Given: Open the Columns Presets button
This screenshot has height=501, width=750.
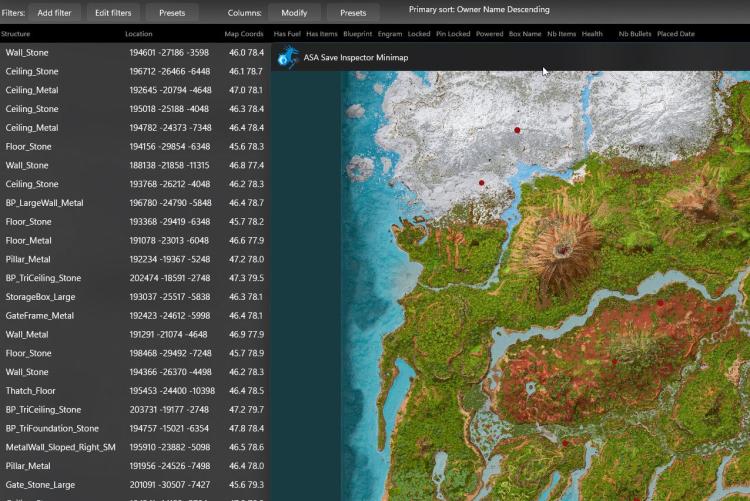Looking at the screenshot, I should [x=353, y=13].
